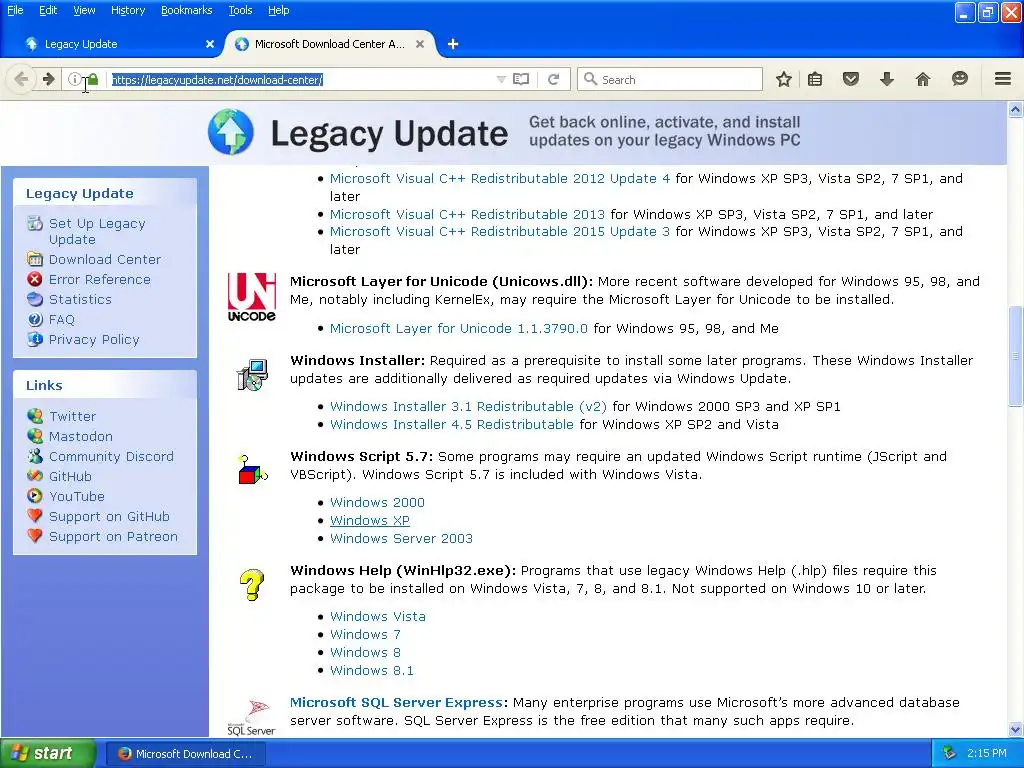Open the Bookmarks menu
Viewport: 1024px width, 768px height.
click(x=187, y=10)
